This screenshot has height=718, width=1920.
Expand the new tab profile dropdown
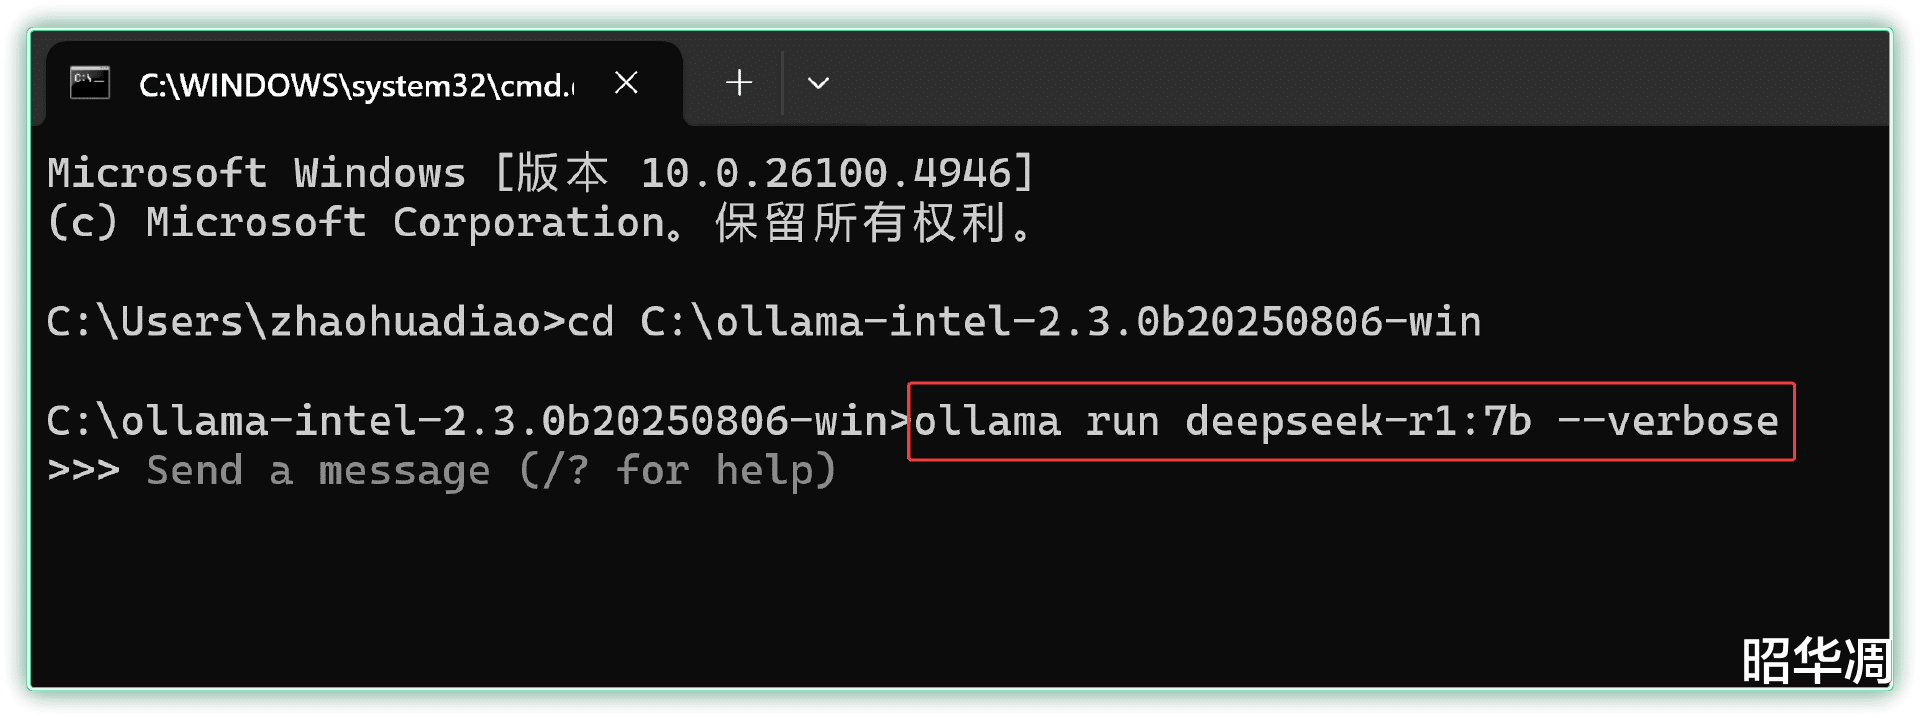point(818,83)
